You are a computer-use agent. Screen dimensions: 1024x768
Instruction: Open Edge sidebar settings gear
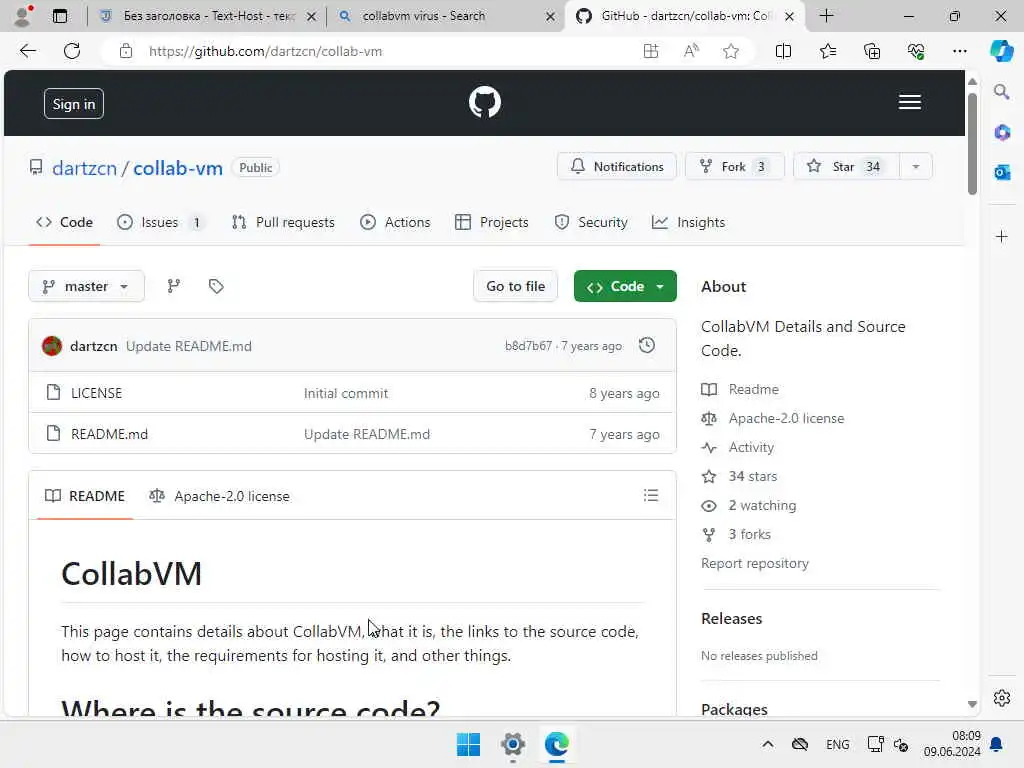pyautogui.click(x=1002, y=697)
